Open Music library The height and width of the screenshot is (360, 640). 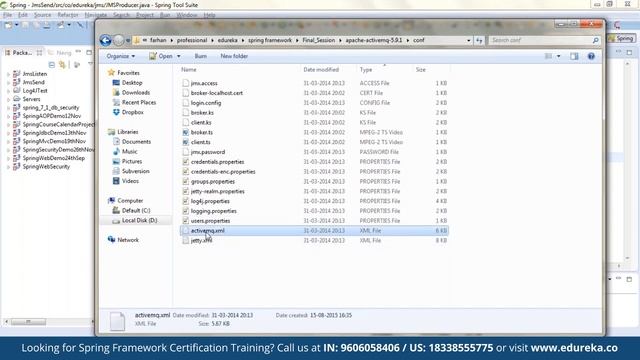coord(129,151)
